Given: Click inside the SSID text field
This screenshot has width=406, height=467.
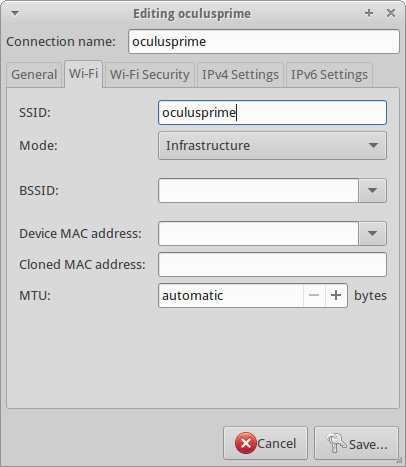Looking at the screenshot, I should (272, 113).
